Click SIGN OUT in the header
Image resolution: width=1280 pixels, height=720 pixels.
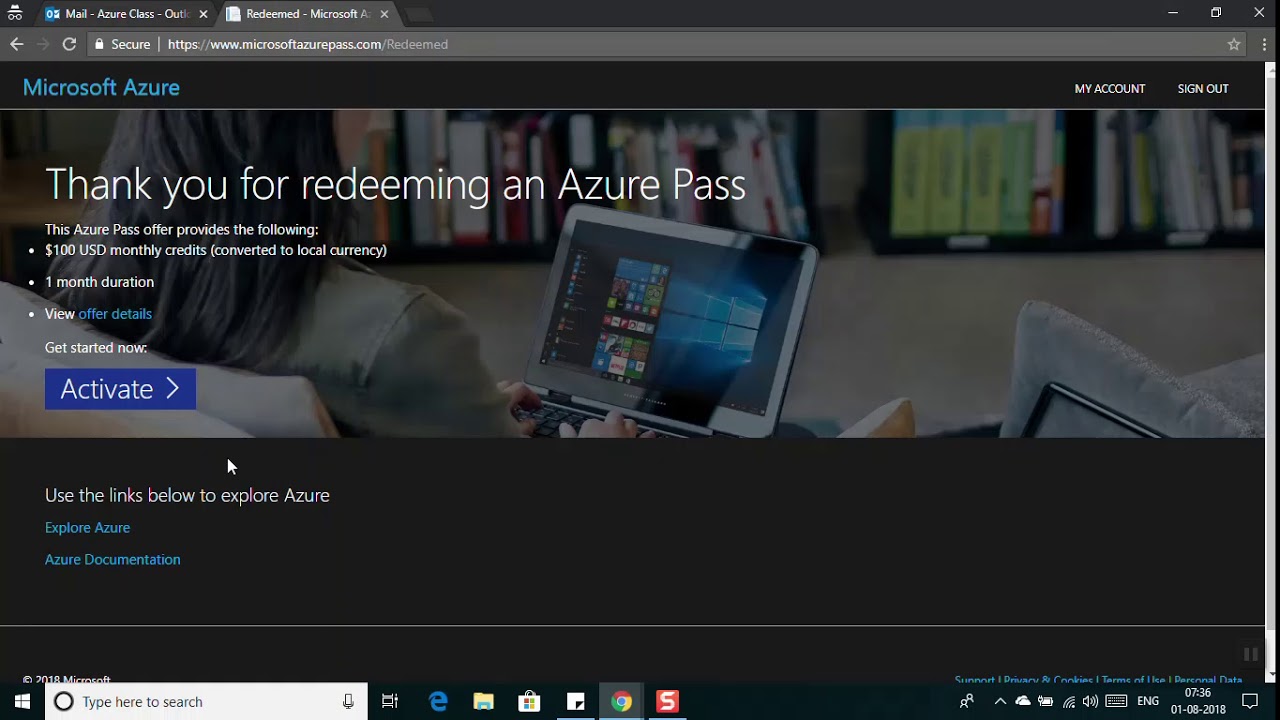coord(1203,89)
